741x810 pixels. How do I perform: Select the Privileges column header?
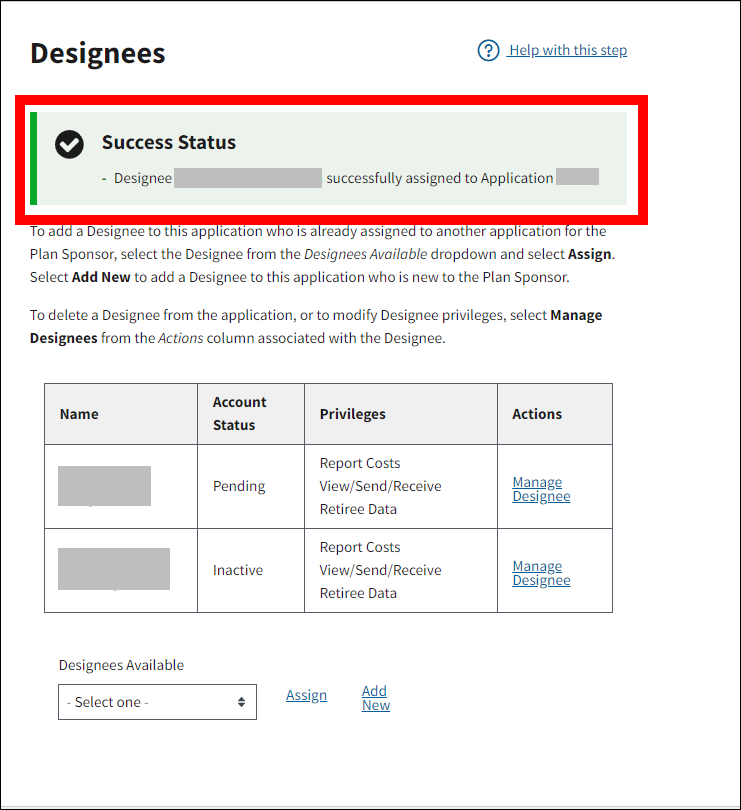tap(352, 414)
